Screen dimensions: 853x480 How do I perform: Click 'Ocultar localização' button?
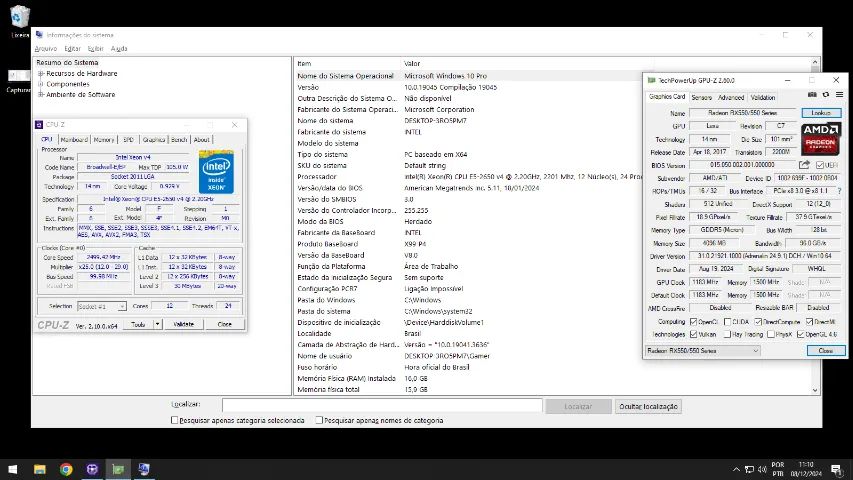click(648, 407)
